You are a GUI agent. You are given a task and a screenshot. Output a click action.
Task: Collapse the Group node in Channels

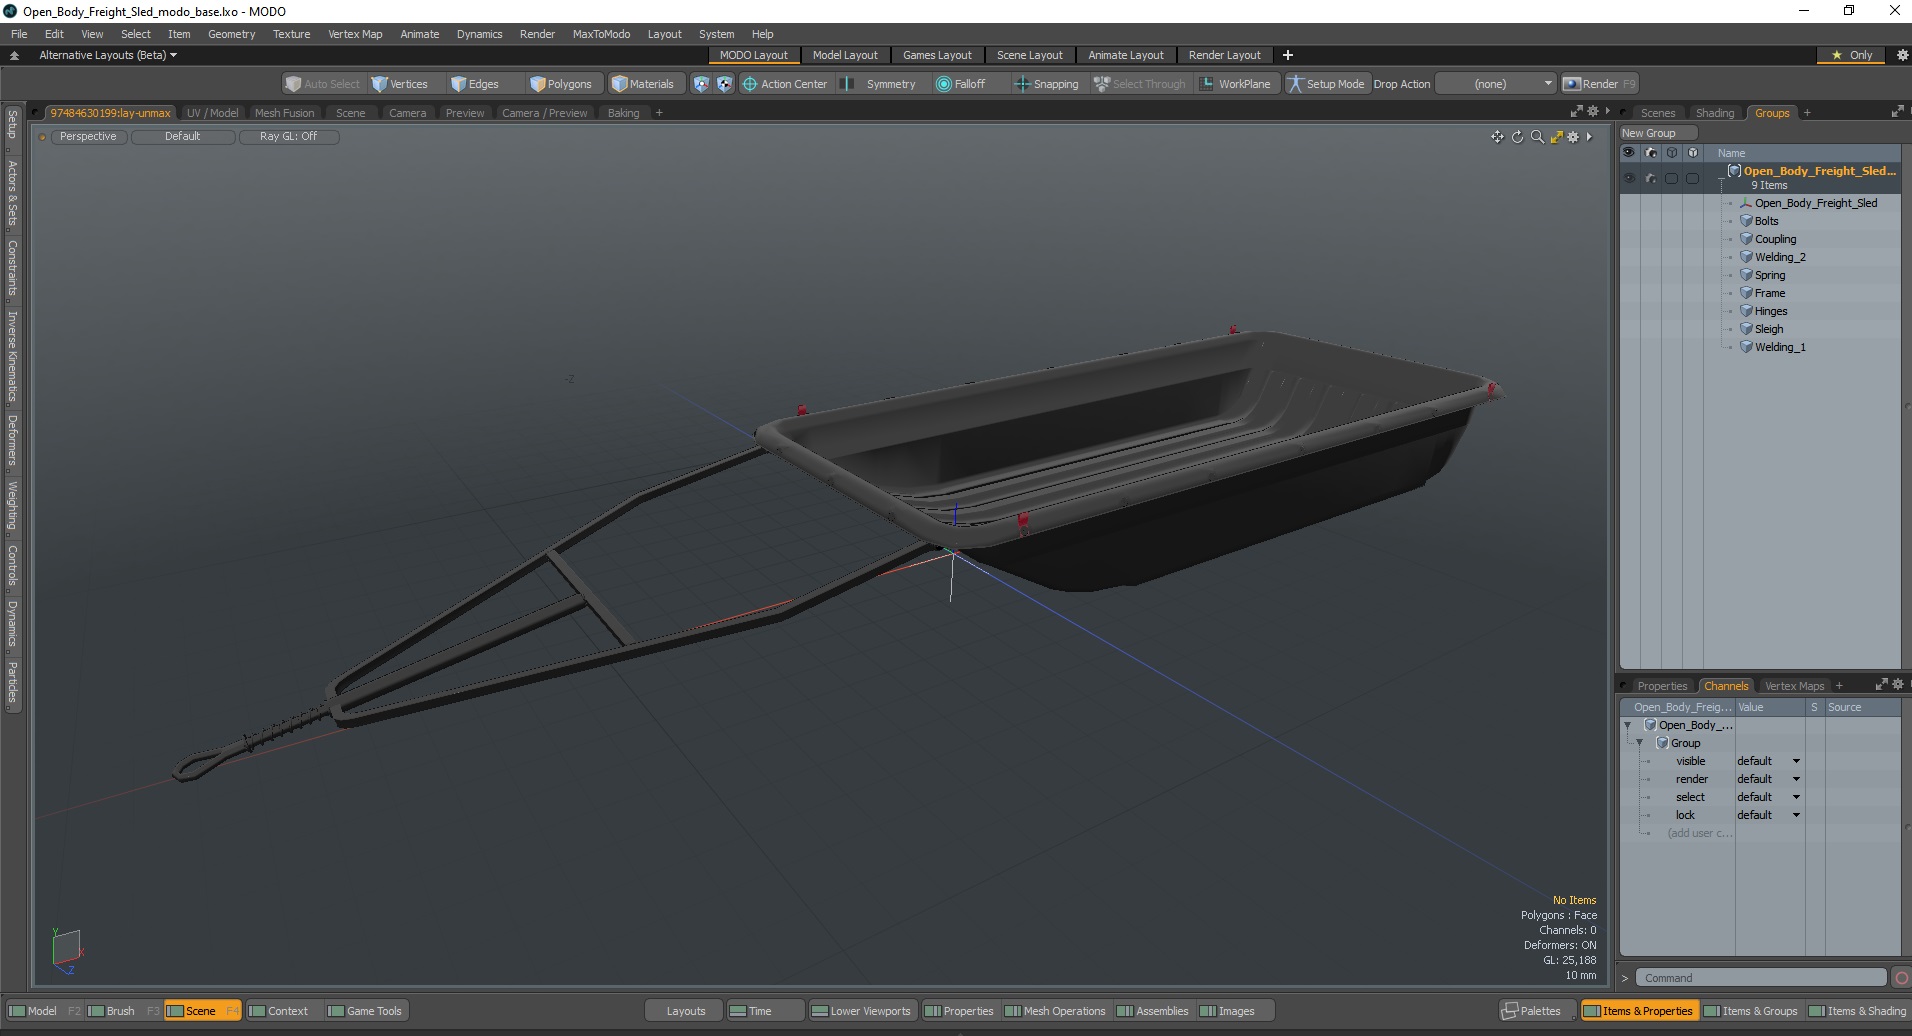(1640, 743)
